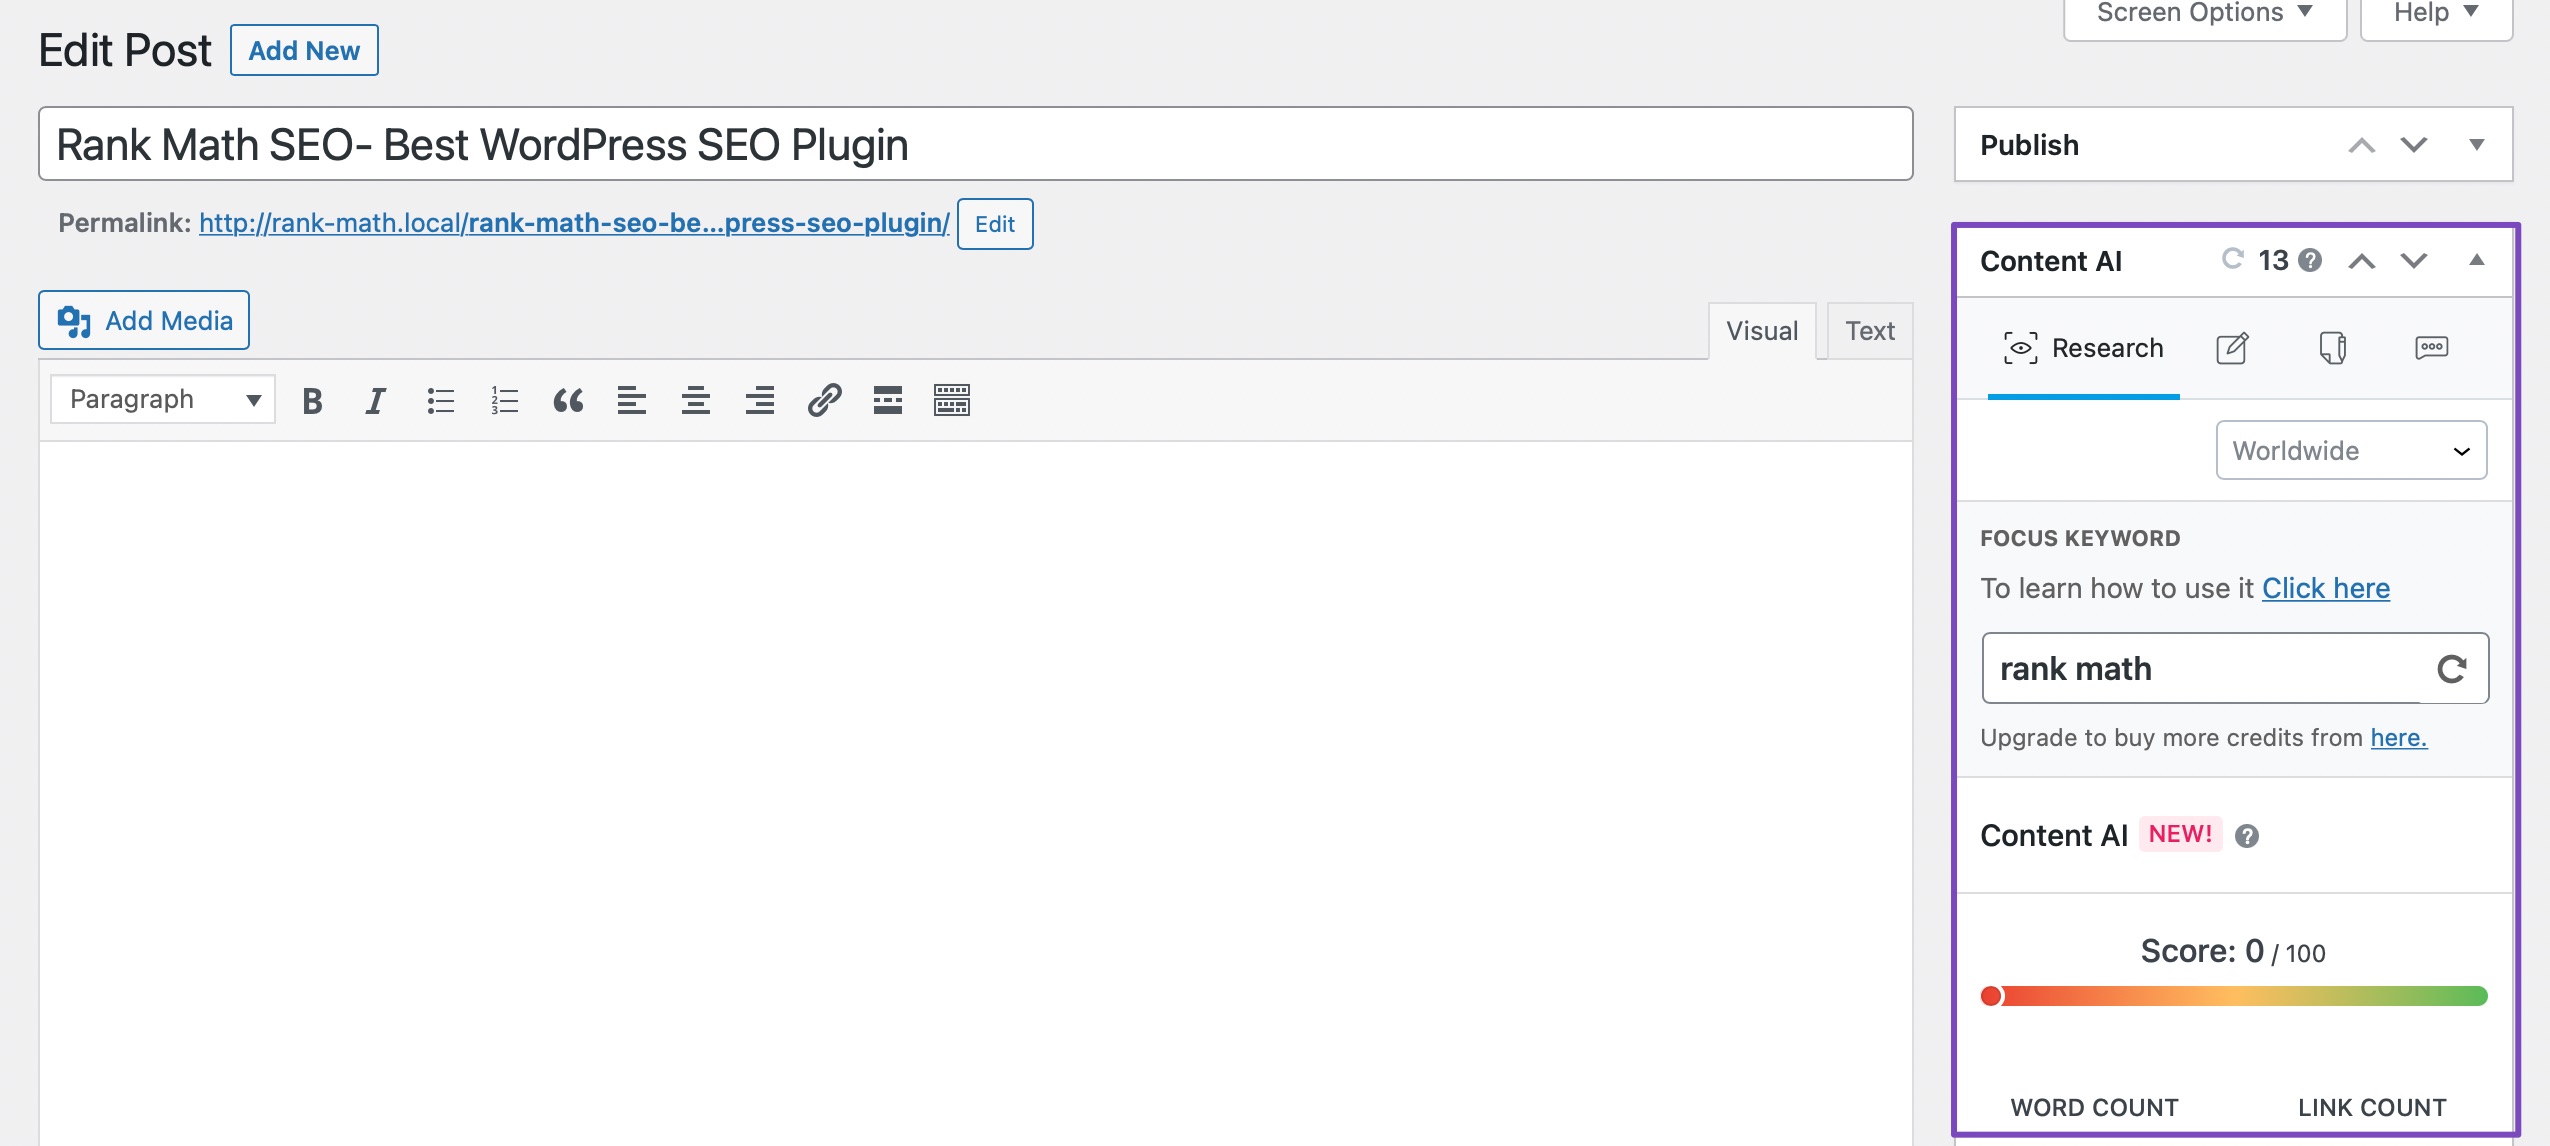Select the Research tab

coord(2083,348)
